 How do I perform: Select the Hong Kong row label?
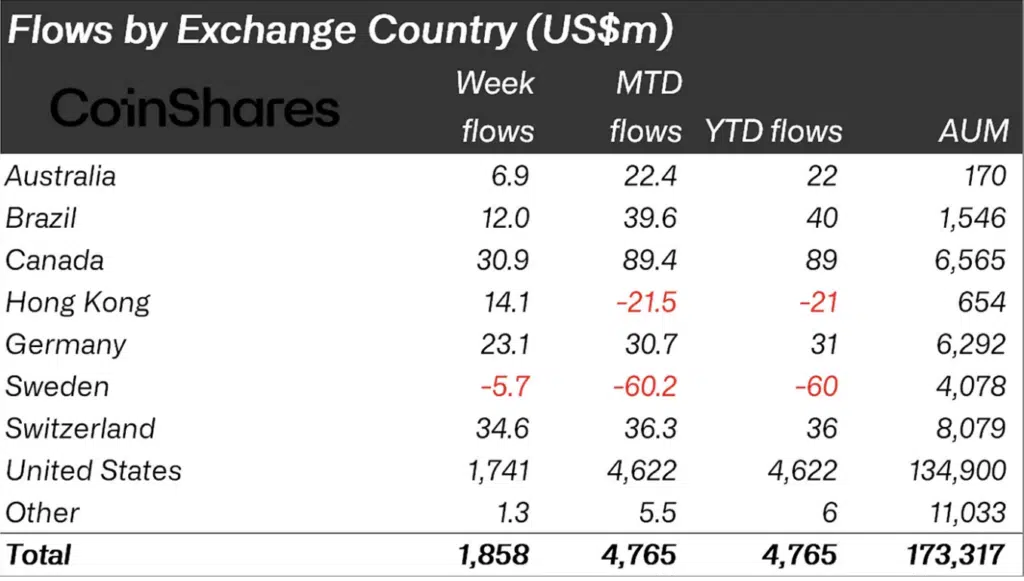(77, 302)
